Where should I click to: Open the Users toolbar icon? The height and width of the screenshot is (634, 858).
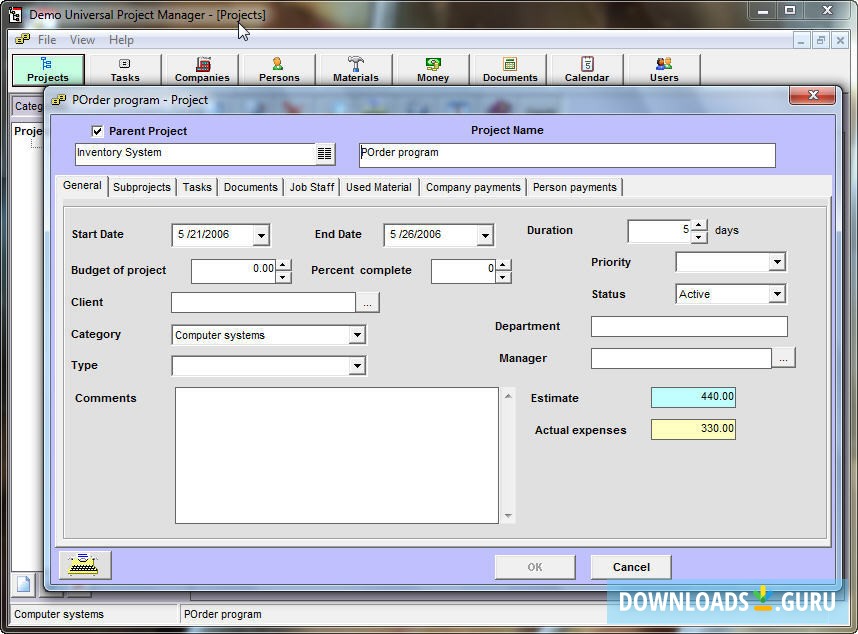[x=664, y=70]
